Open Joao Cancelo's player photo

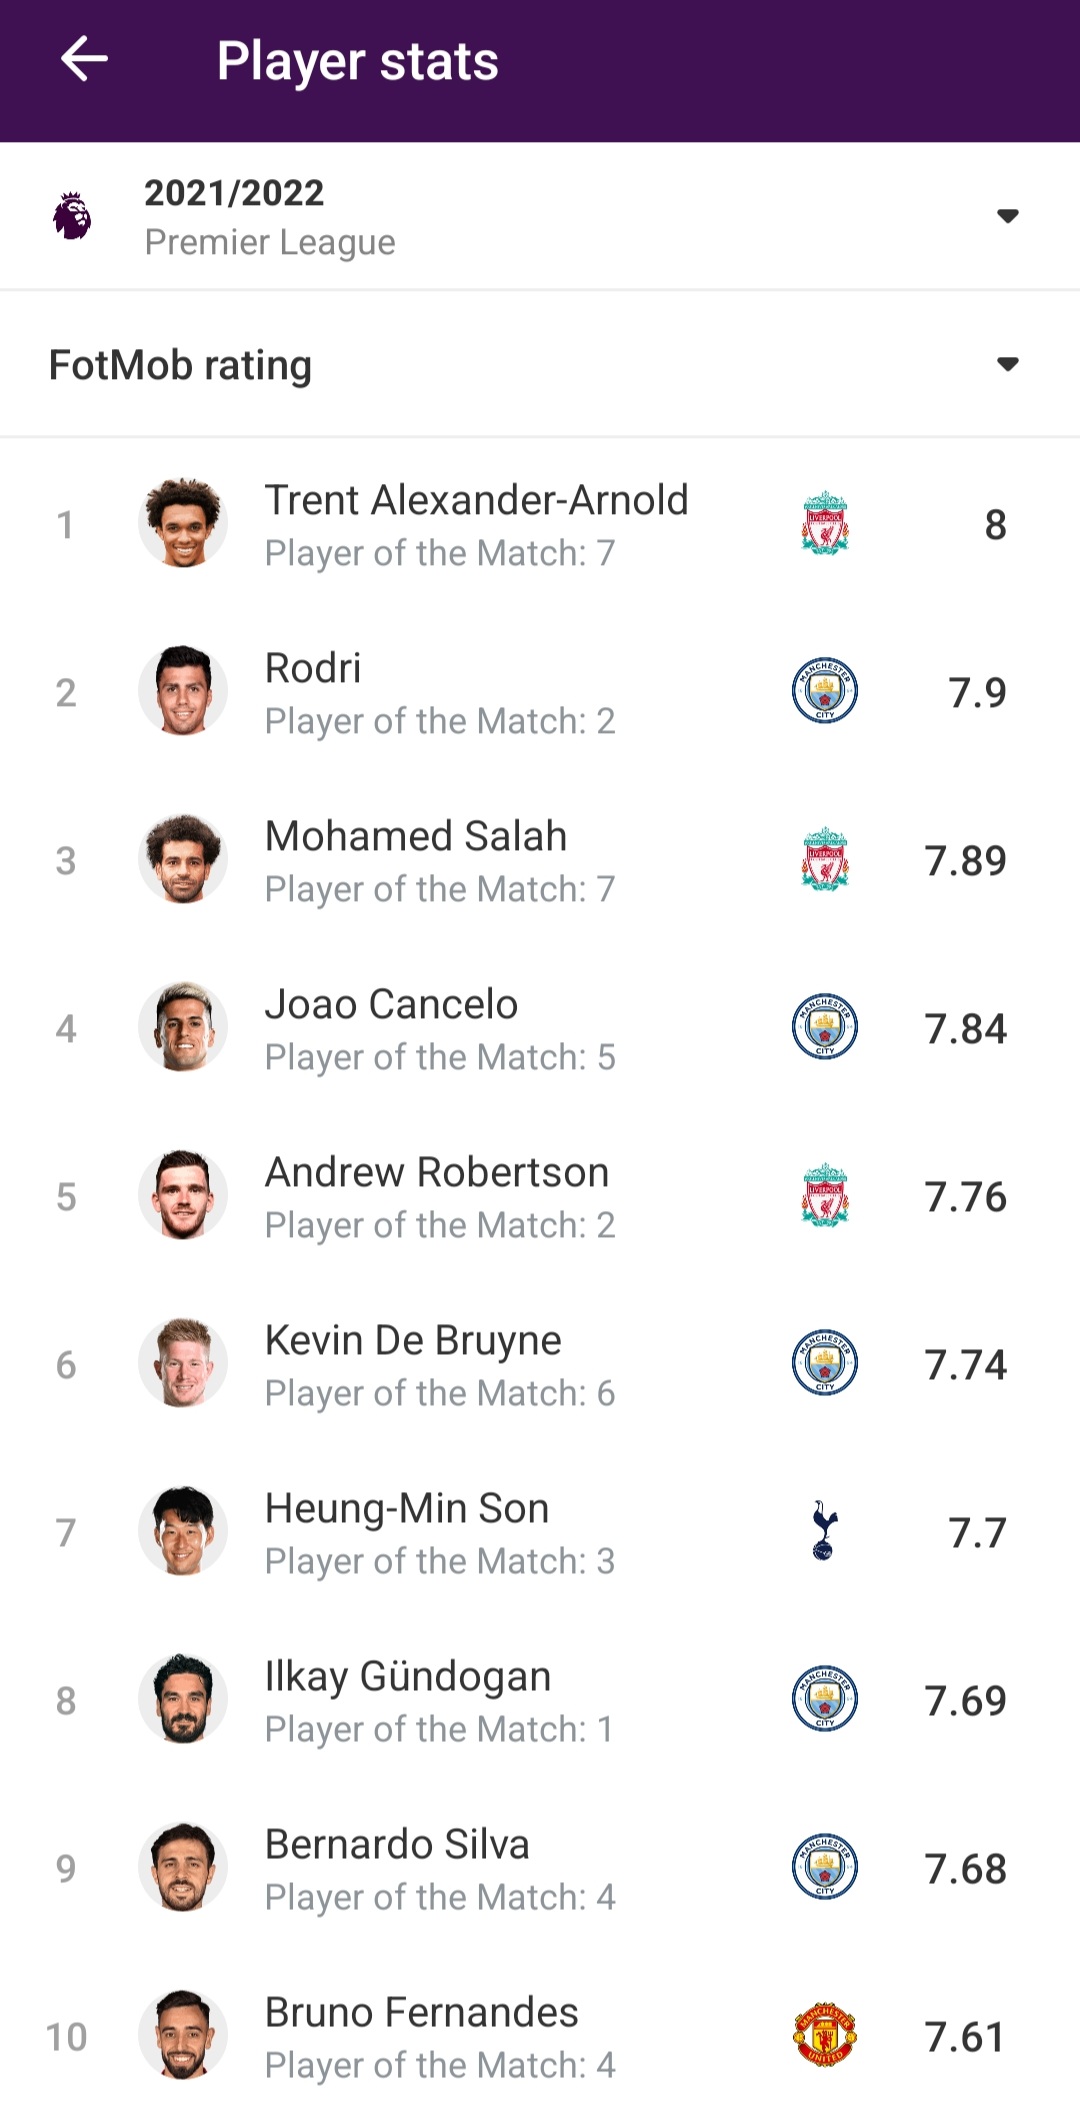click(183, 1027)
